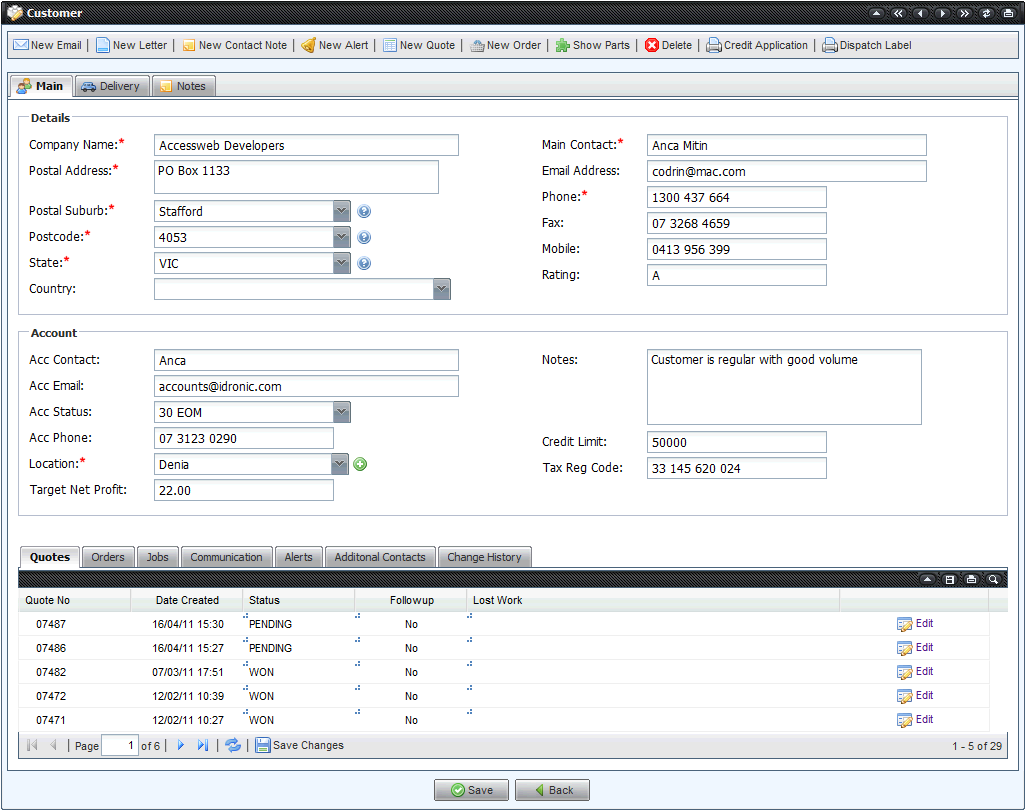Open the Change History tab

pos(484,557)
